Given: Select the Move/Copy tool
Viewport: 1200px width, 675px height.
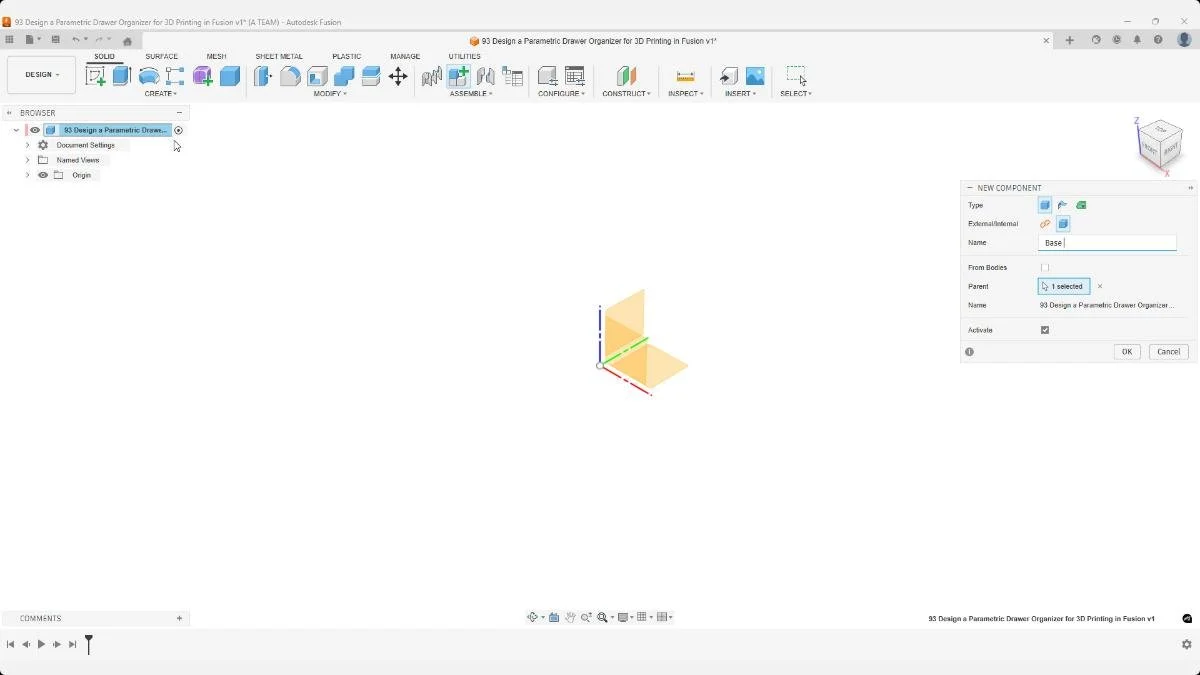Looking at the screenshot, I should pos(399,76).
